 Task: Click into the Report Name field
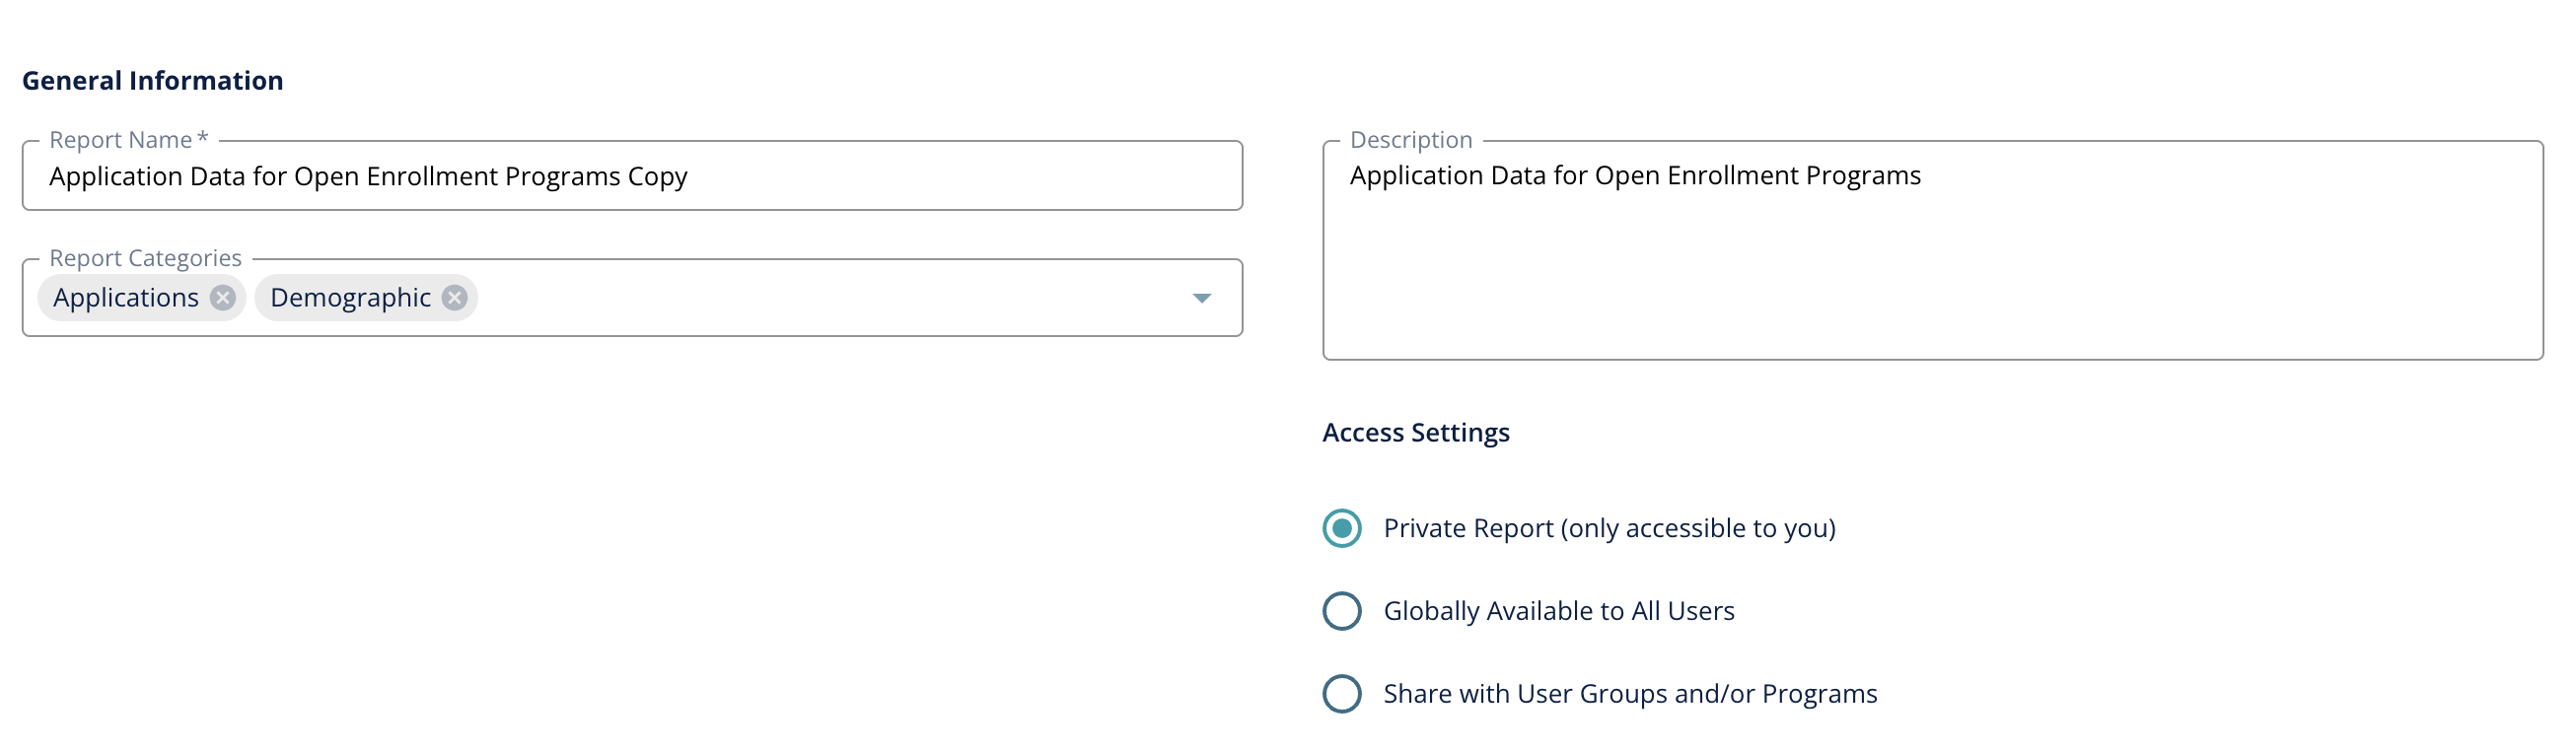click(632, 176)
